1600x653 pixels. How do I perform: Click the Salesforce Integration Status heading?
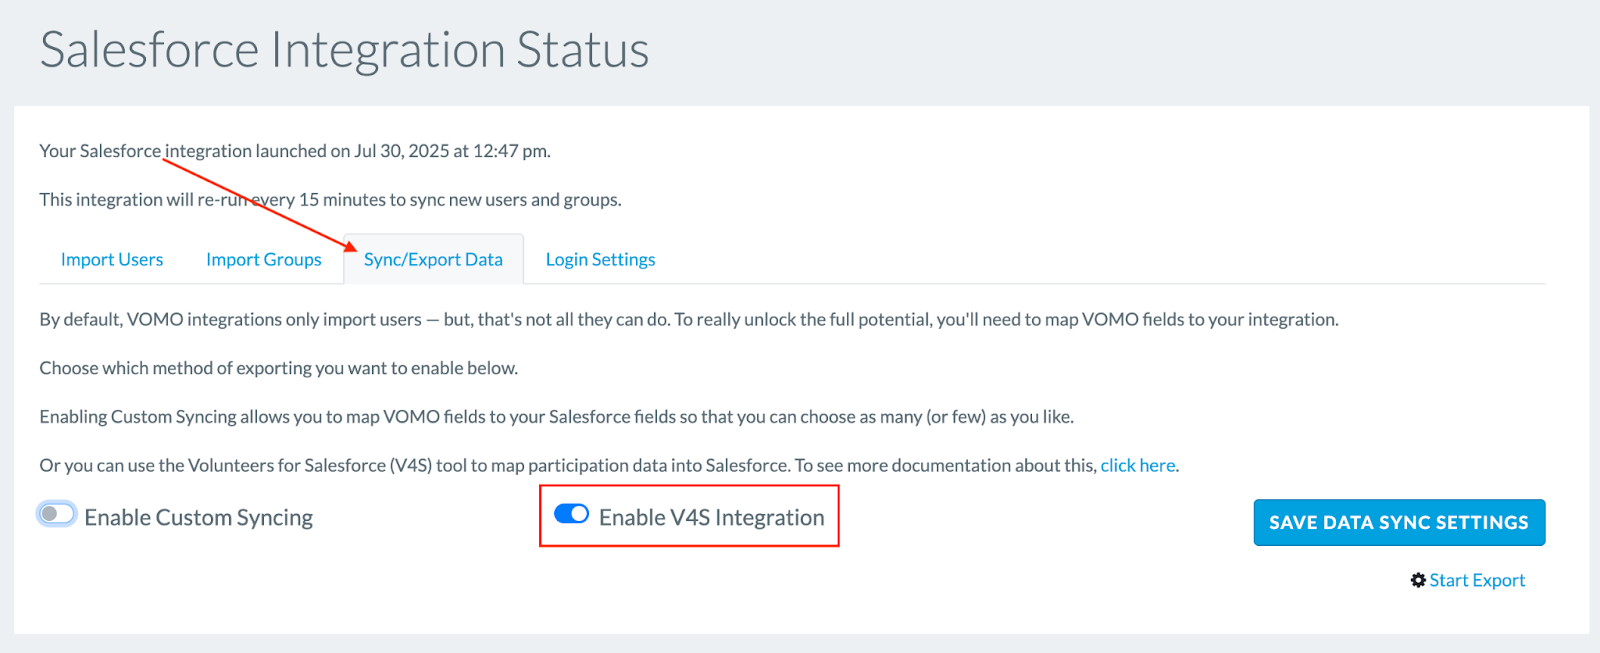(x=345, y=50)
